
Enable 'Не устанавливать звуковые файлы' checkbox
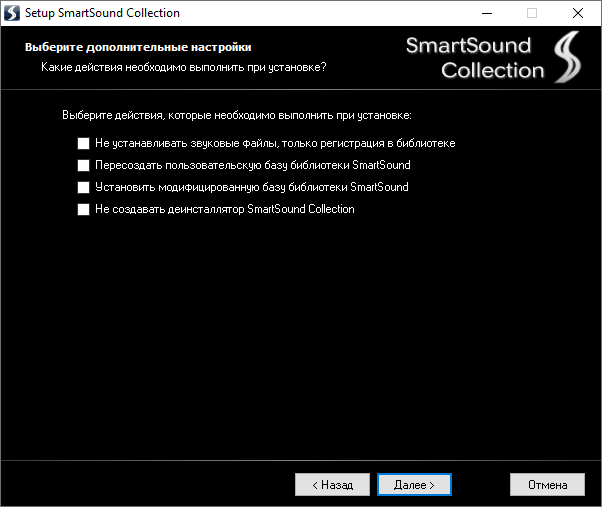[x=83, y=144]
